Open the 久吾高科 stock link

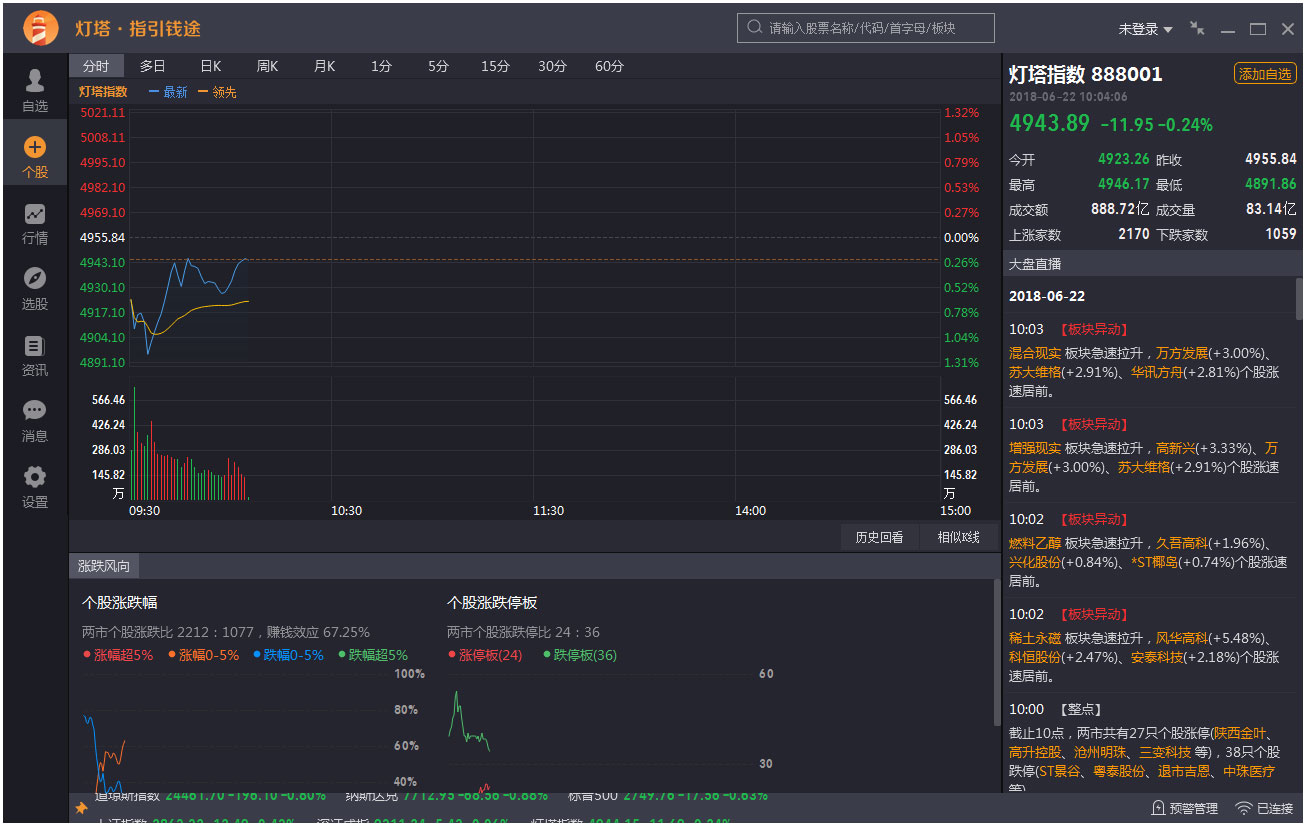[1182, 543]
